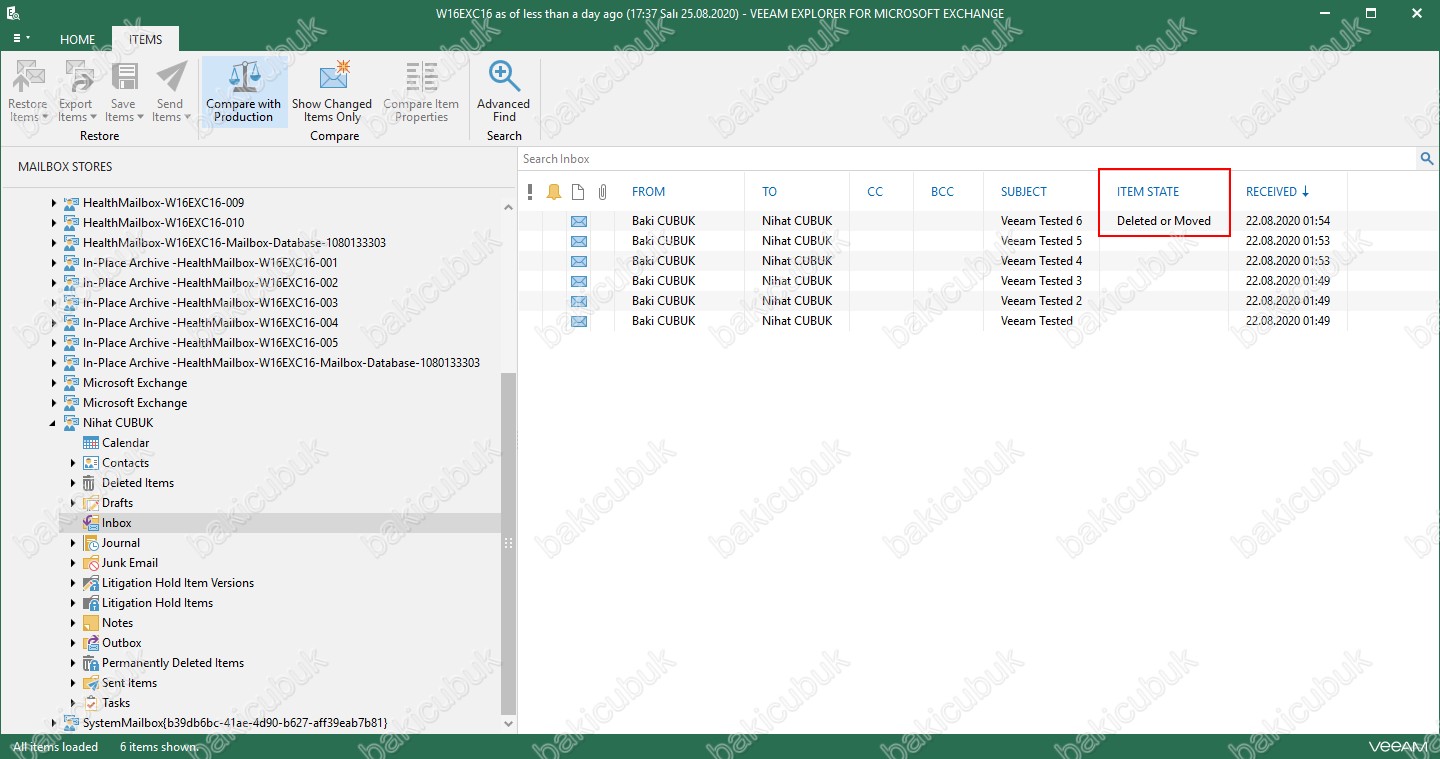Sort by the attachment paperclip column
Image resolution: width=1440 pixels, height=759 pixels.
click(x=602, y=192)
